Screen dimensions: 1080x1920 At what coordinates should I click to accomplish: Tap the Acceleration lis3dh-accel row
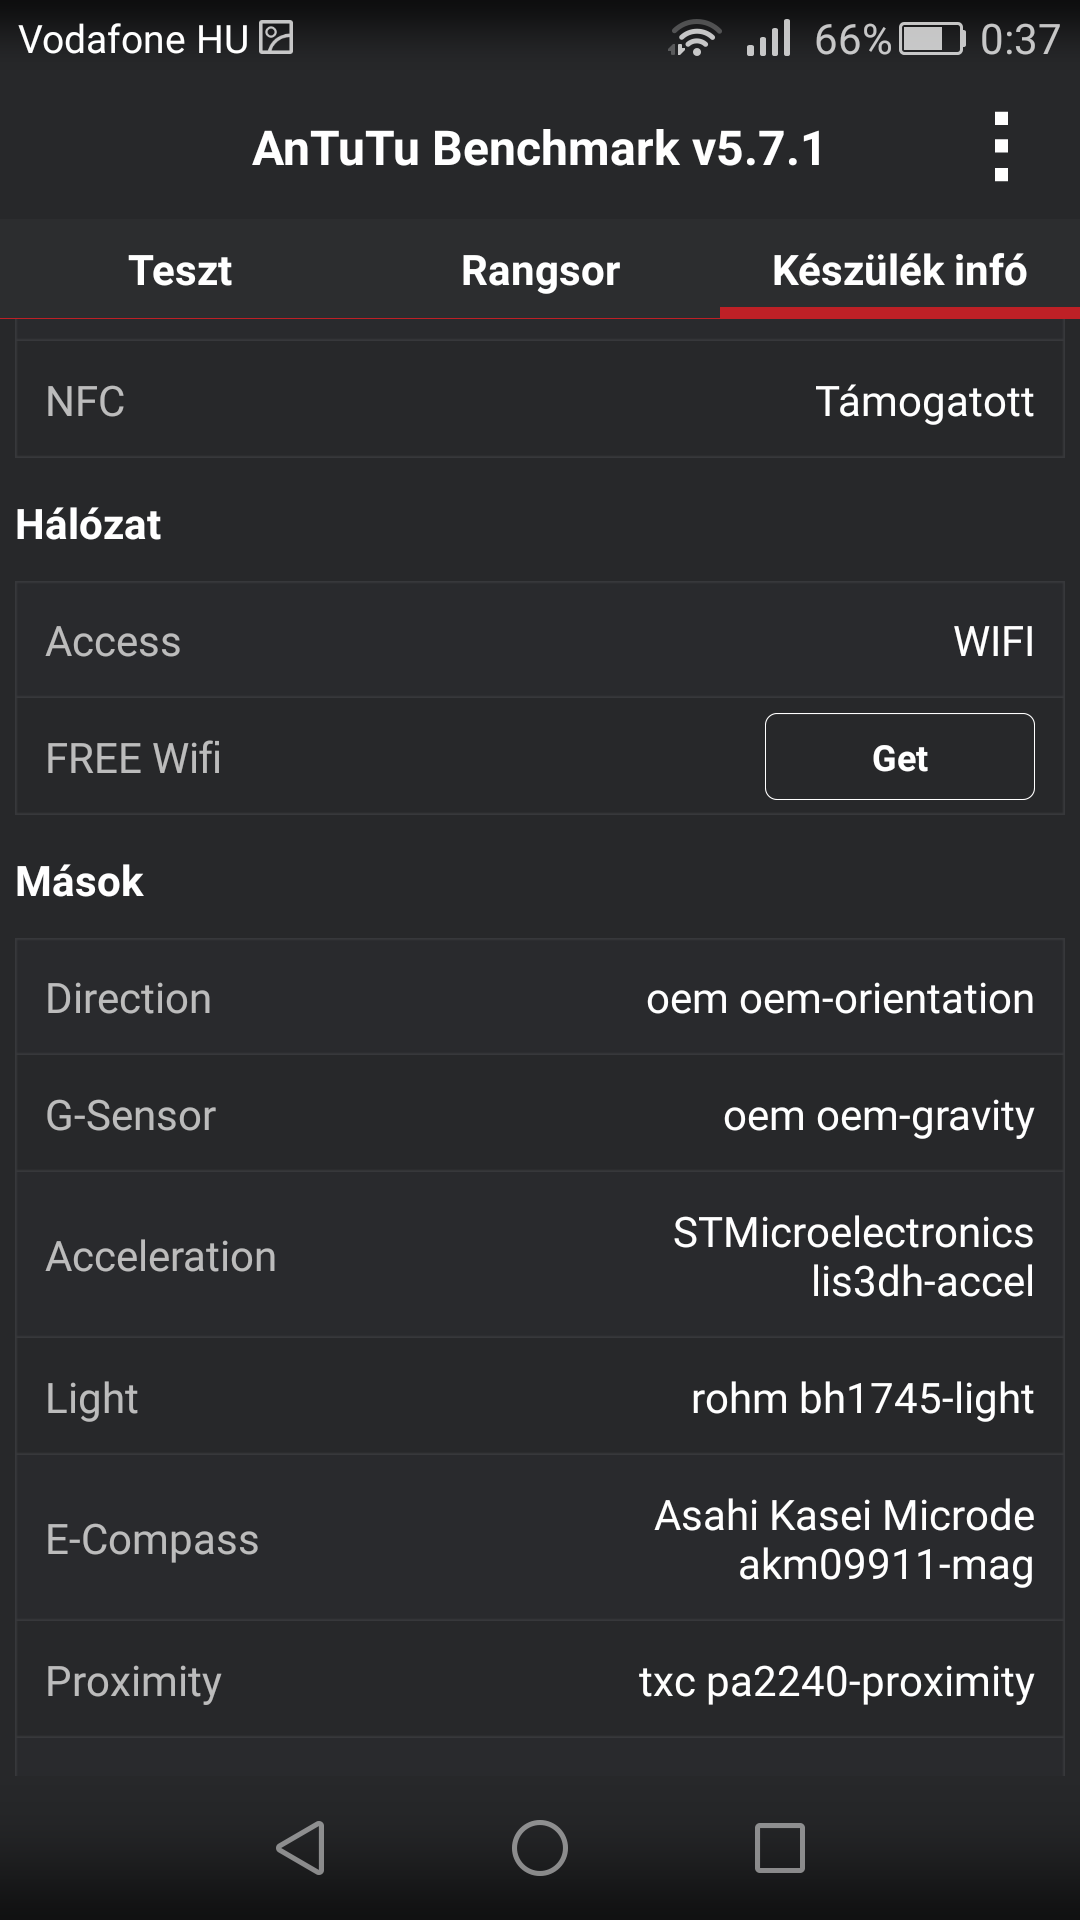point(540,1256)
